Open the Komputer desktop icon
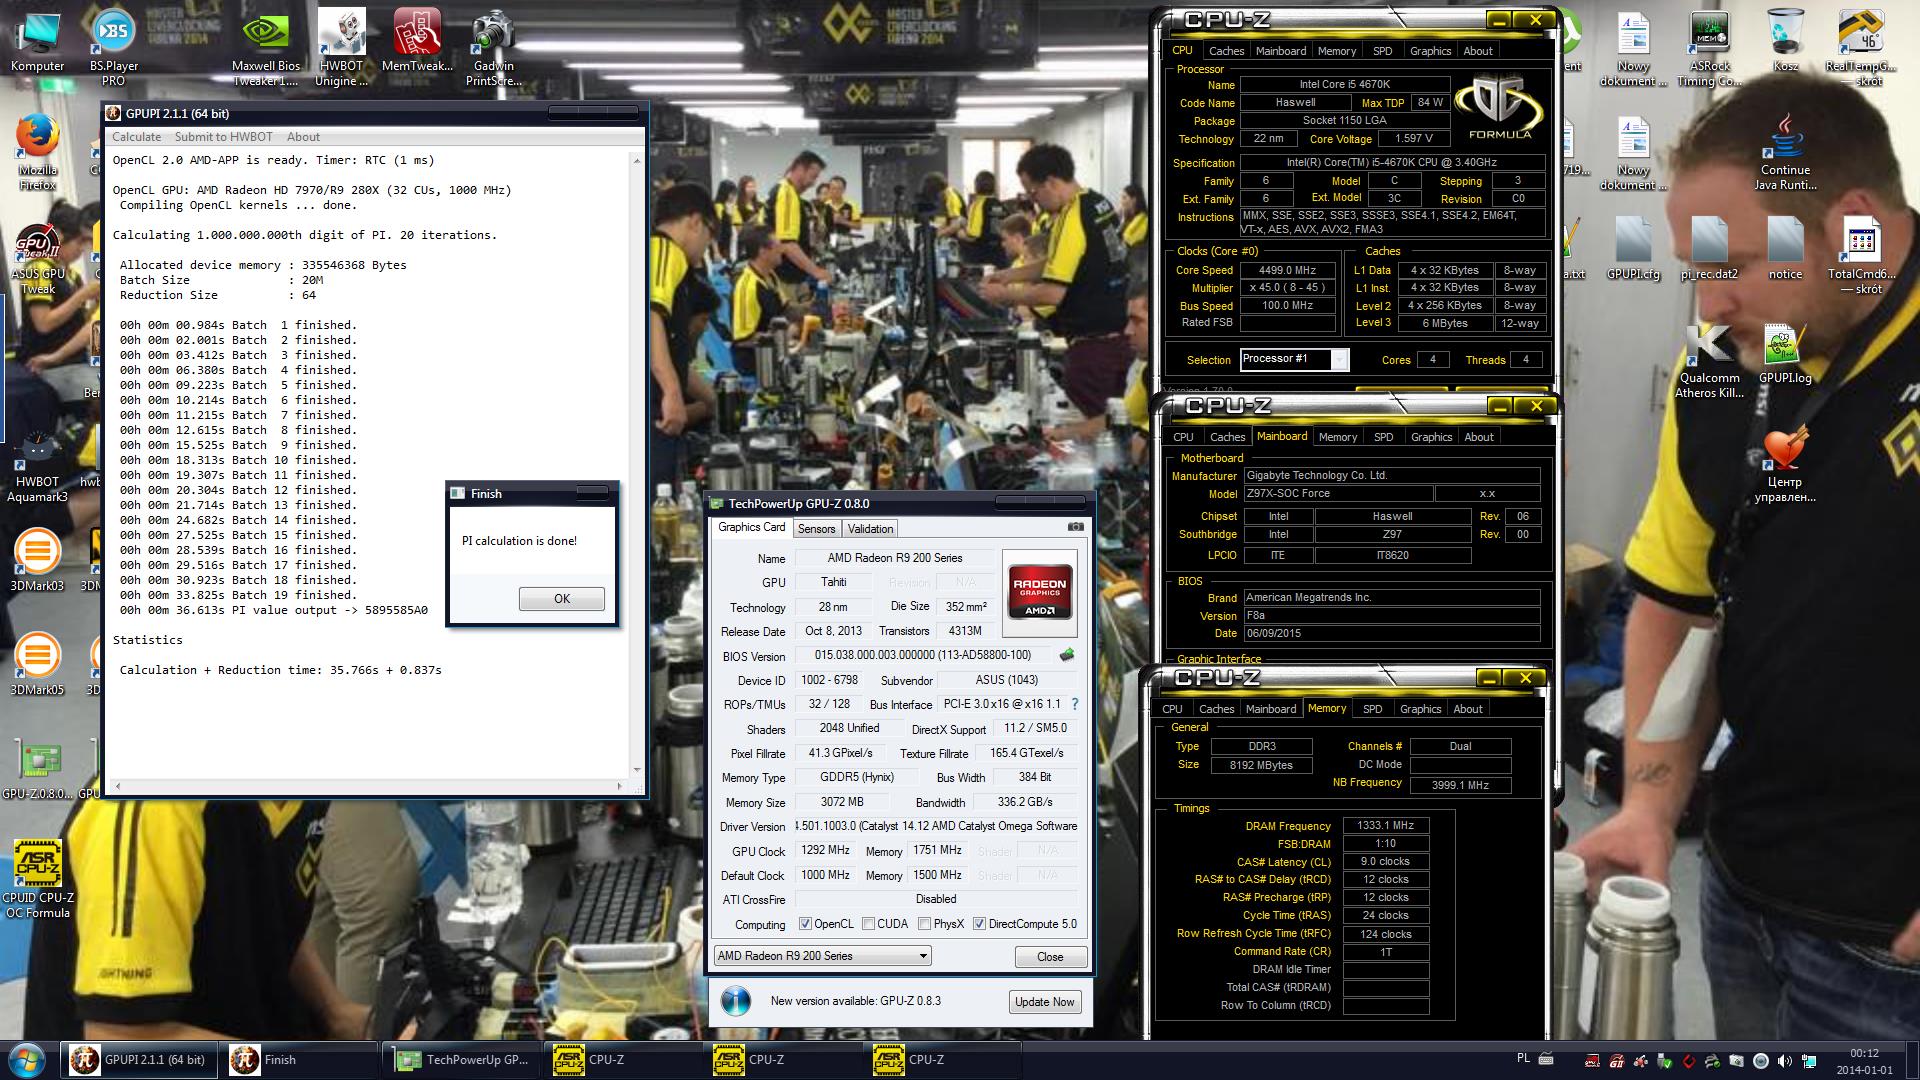1920x1080 pixels. point(37,42)
